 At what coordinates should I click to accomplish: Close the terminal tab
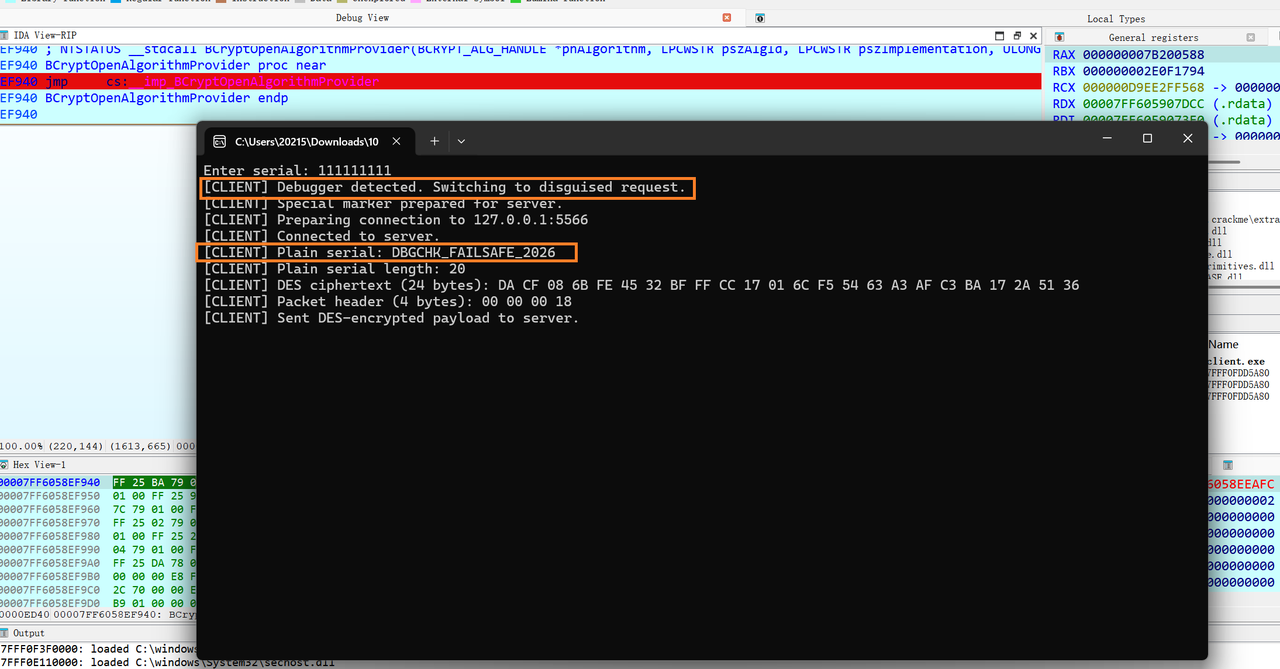396,142
